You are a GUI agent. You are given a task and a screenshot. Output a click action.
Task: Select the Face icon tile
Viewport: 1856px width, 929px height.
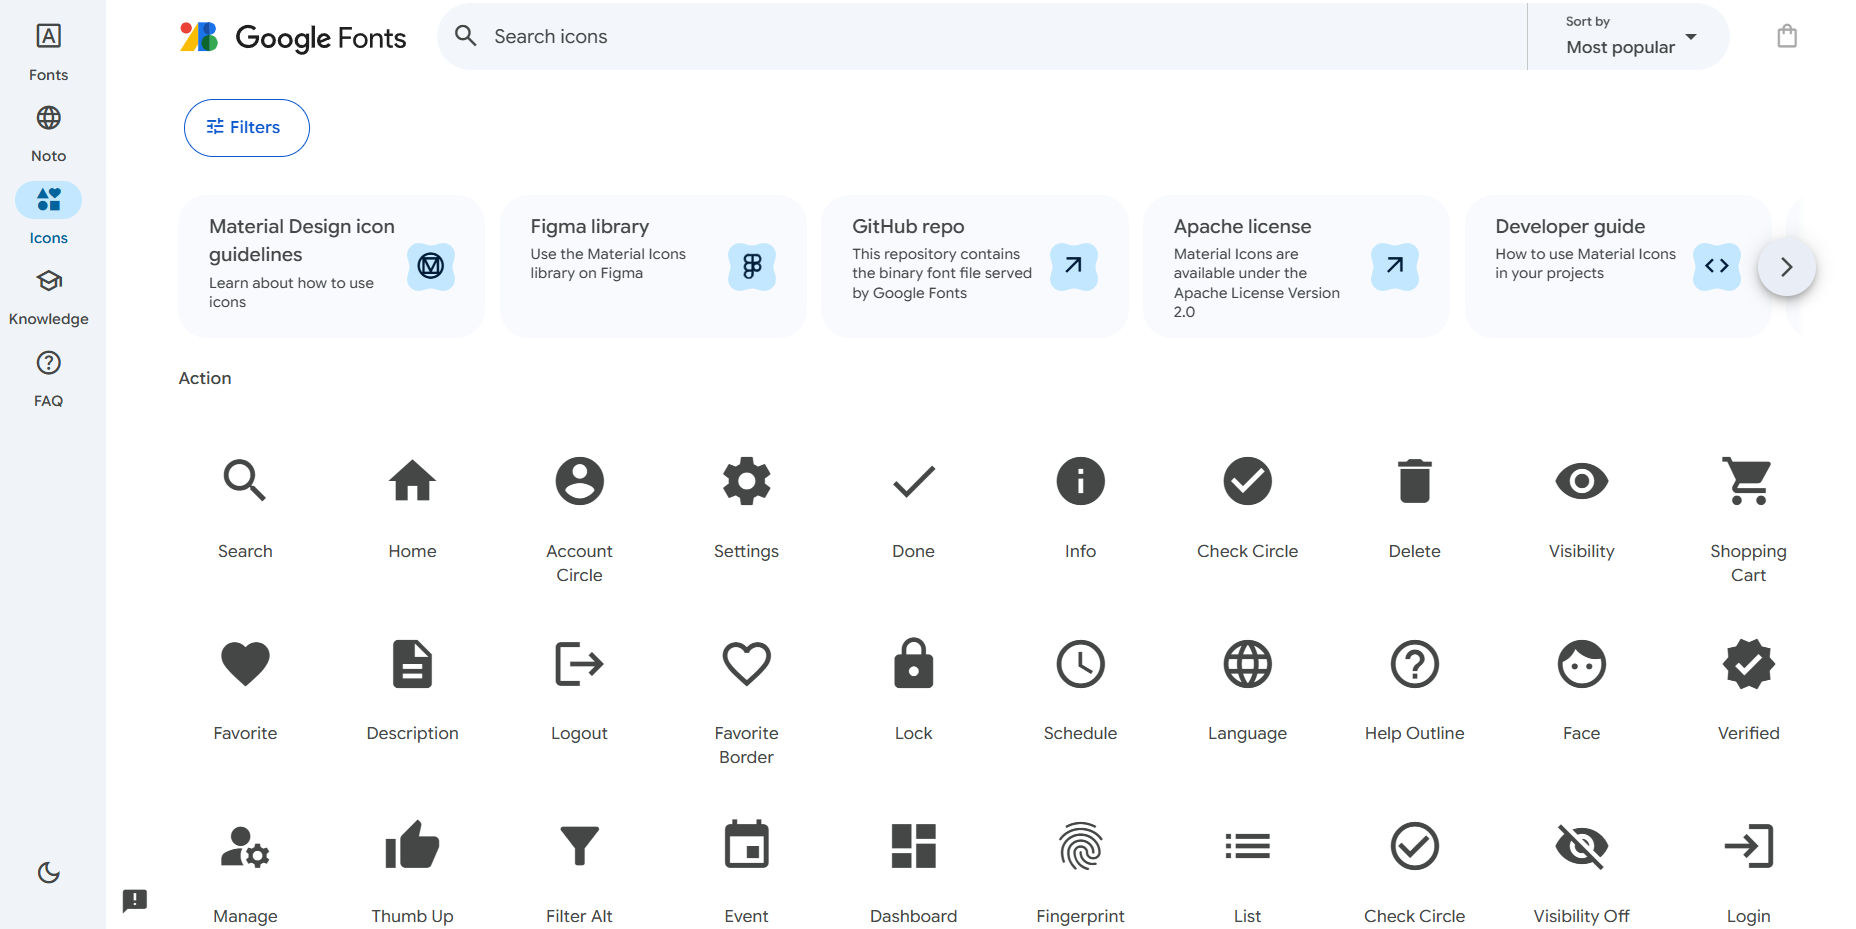pos(1581,664)
